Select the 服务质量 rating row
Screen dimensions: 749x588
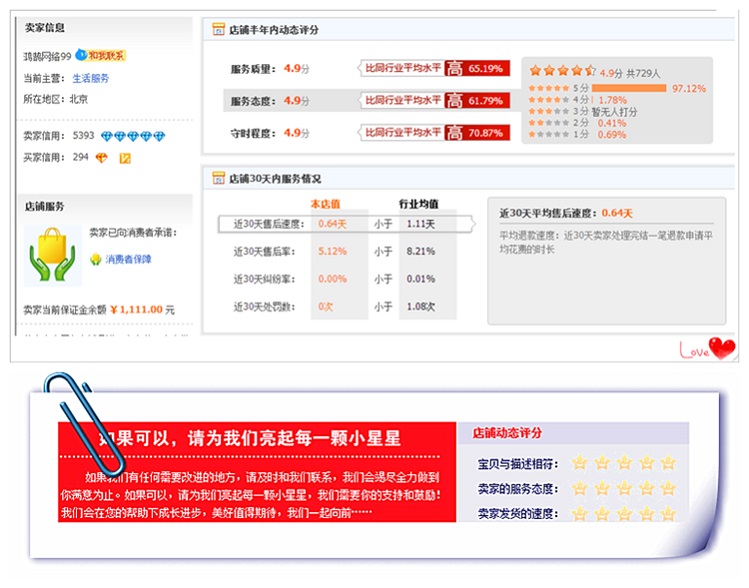point(370,69)
